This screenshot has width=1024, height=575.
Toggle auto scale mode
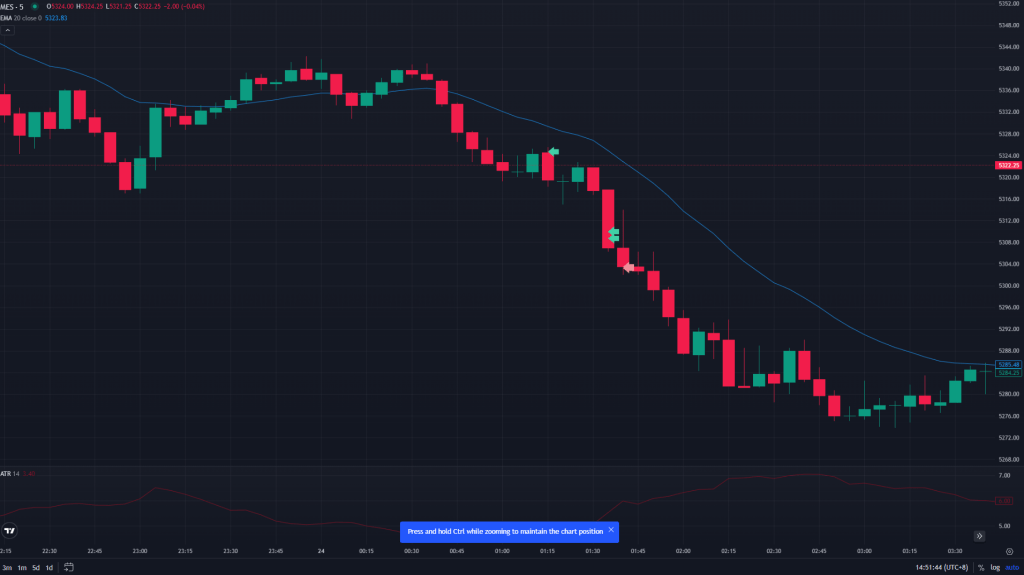1011,567
